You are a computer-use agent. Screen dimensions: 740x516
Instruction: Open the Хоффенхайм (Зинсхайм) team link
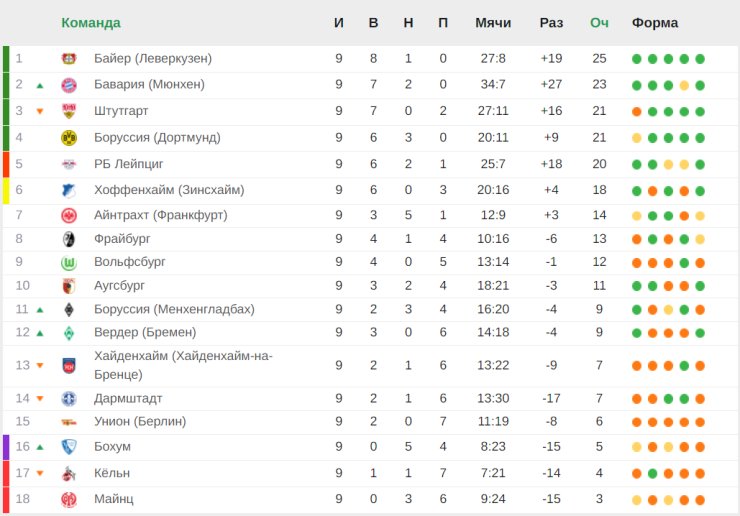pyautogui.click(x=169, y=190)
